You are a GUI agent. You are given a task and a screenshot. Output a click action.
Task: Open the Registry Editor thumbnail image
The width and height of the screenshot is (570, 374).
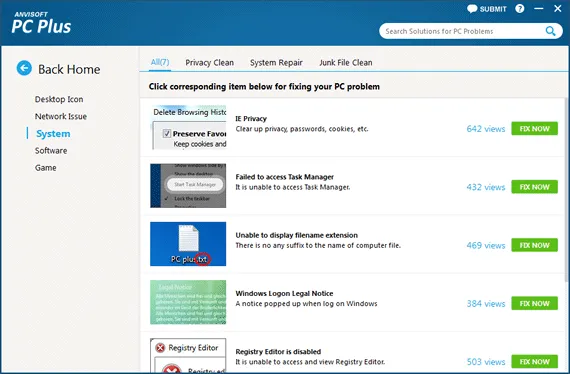coord(188,355)
